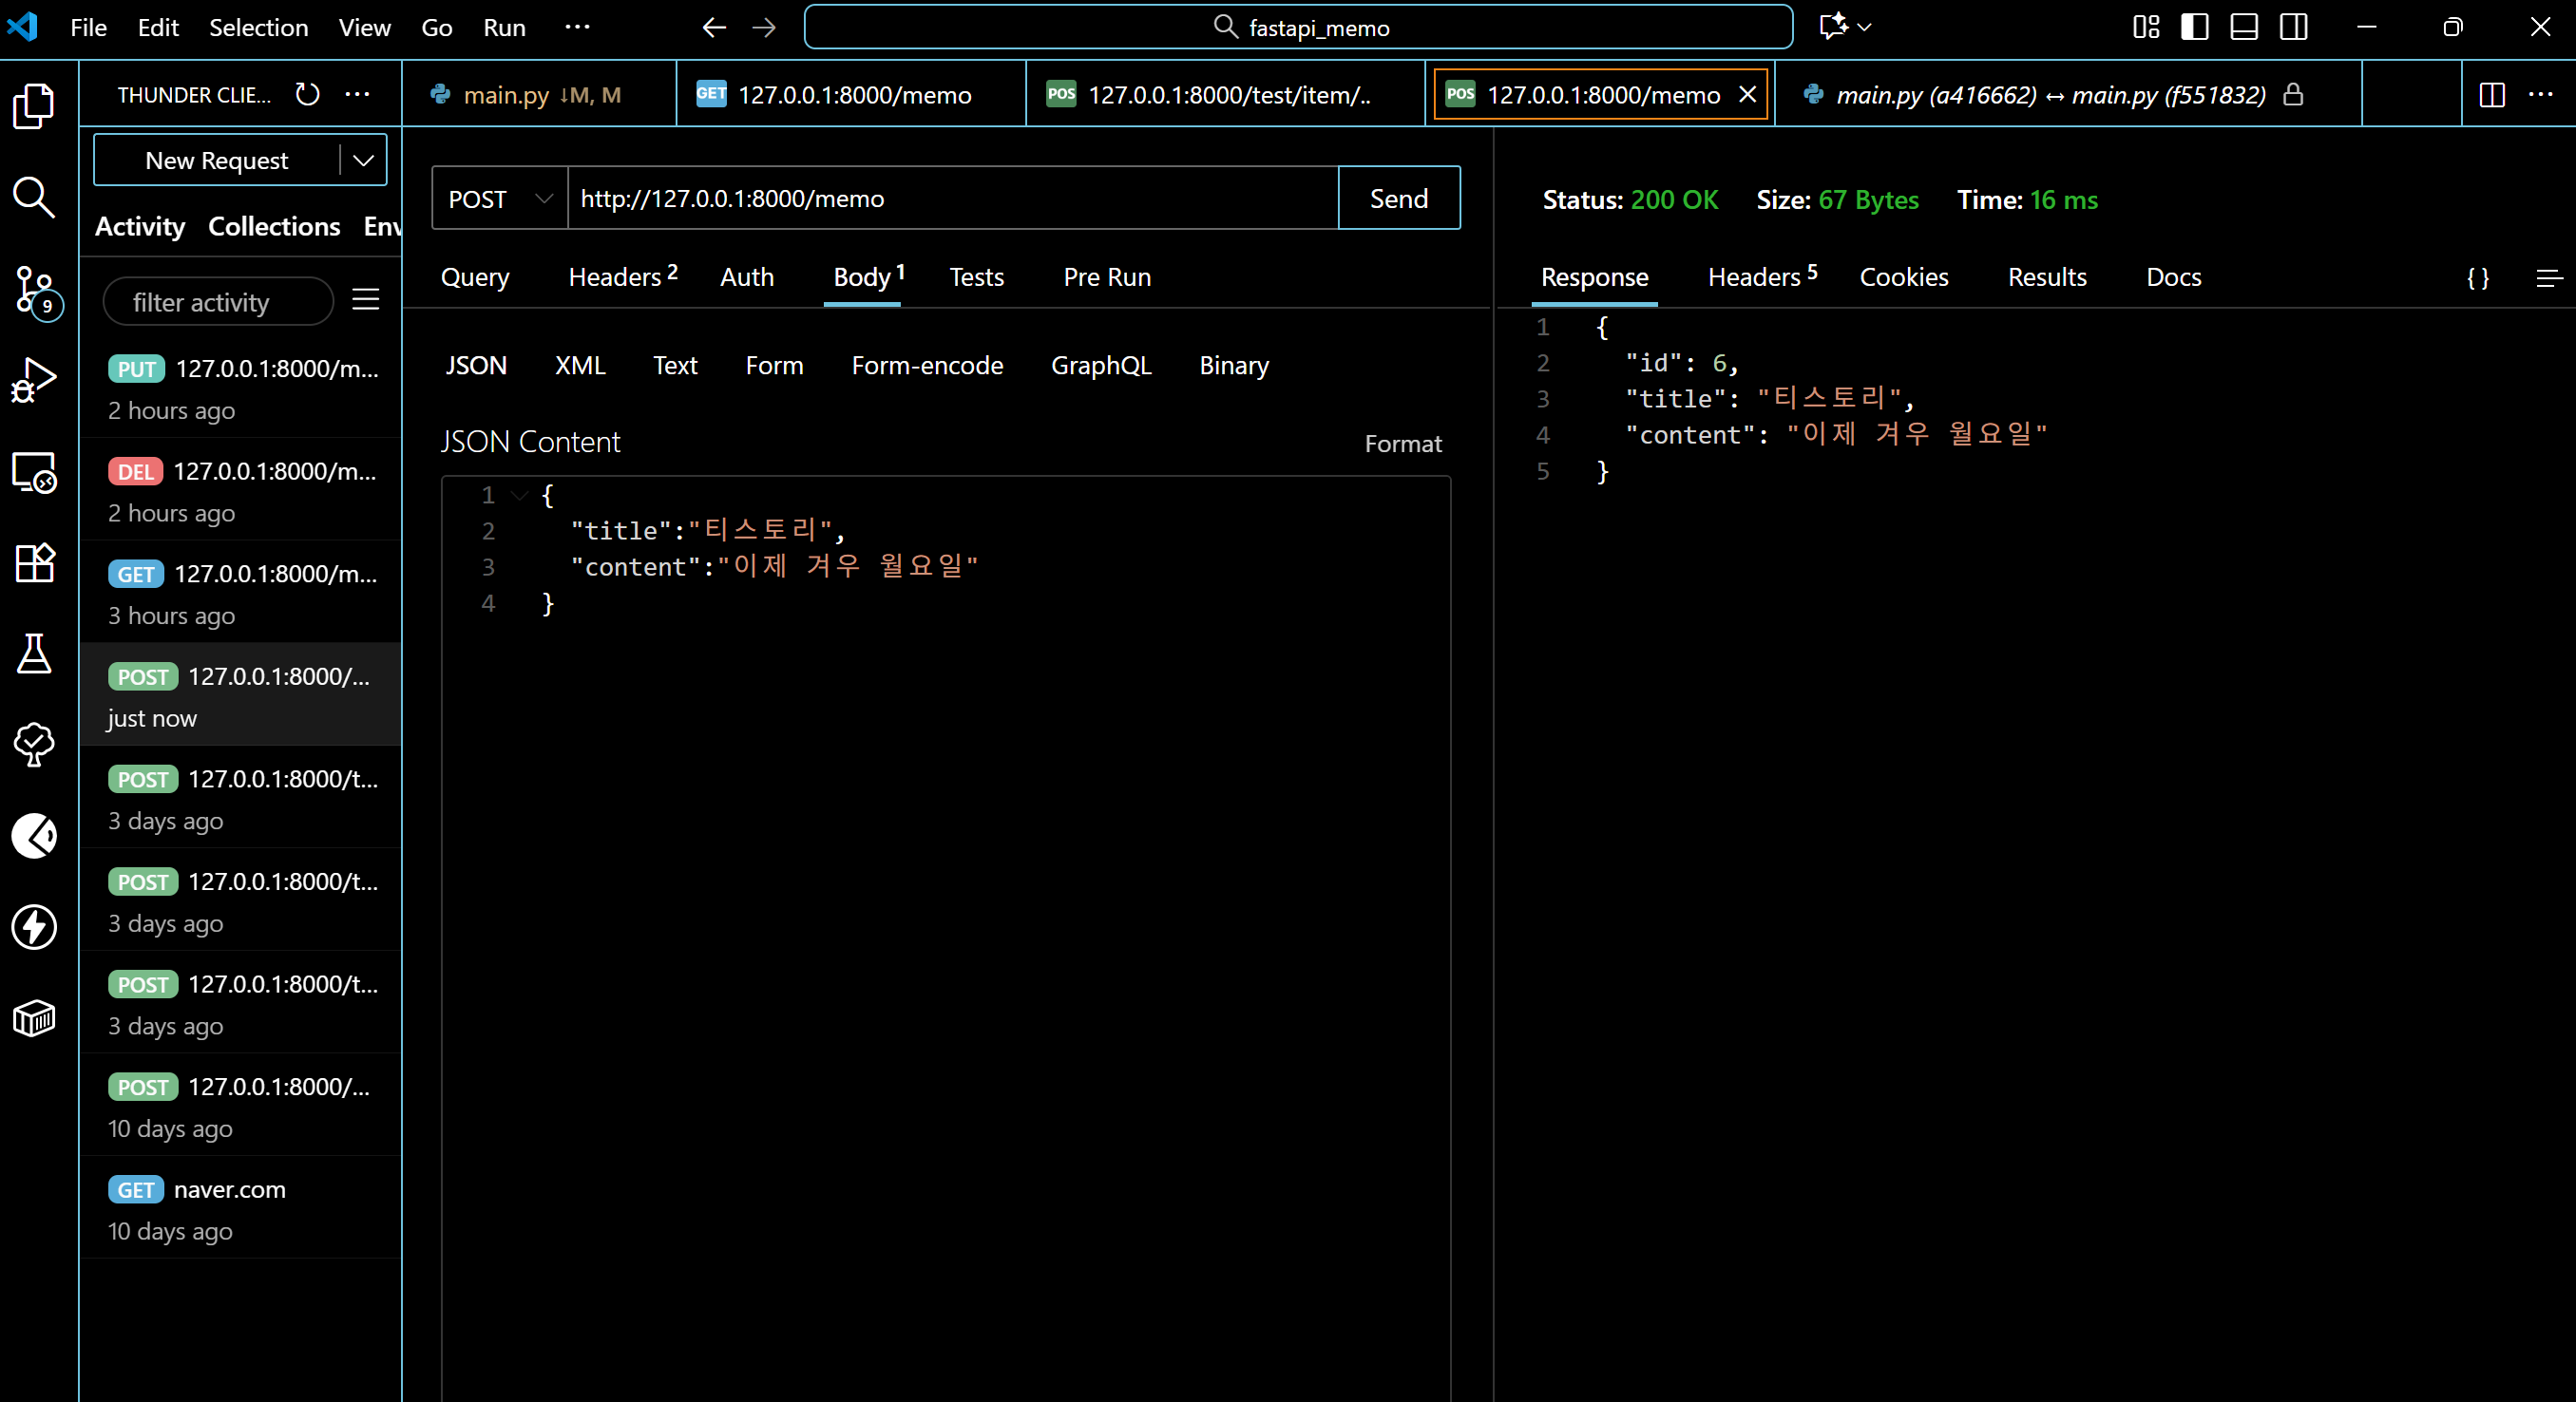Open the POST method dropdown
The image size is (2576, 1402).
[499, 198]
